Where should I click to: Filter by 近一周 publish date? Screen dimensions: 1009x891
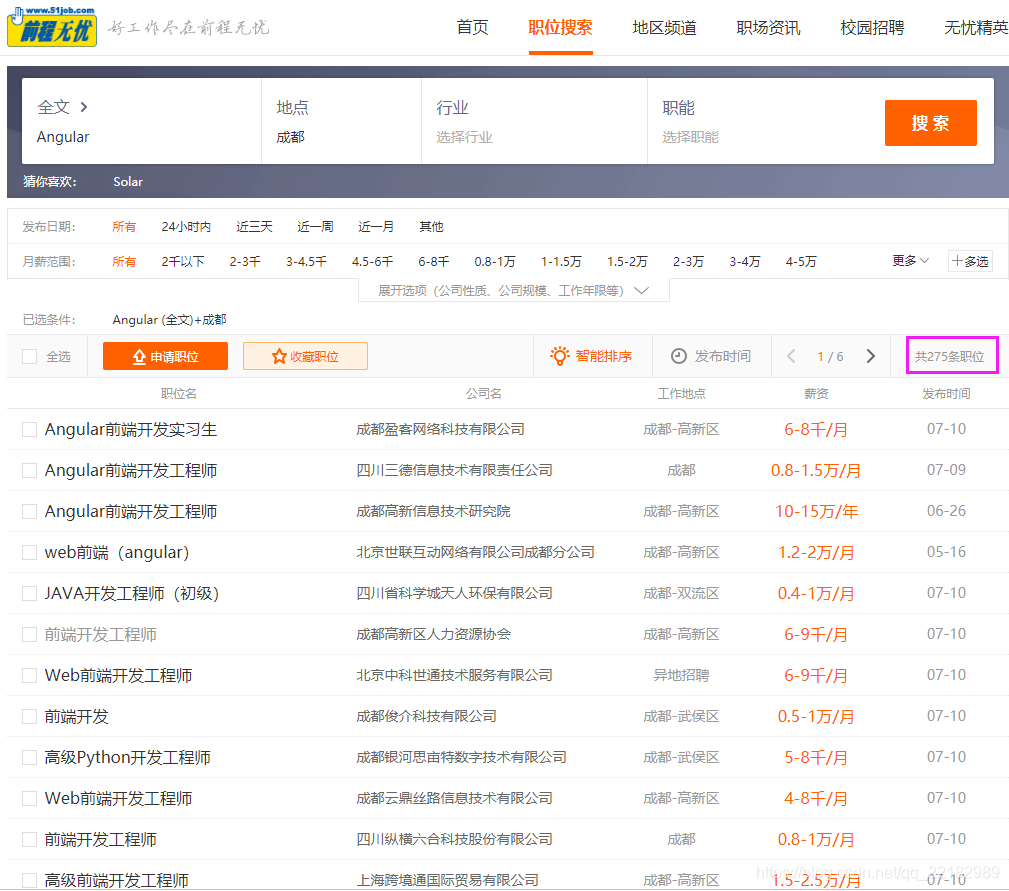315,226
